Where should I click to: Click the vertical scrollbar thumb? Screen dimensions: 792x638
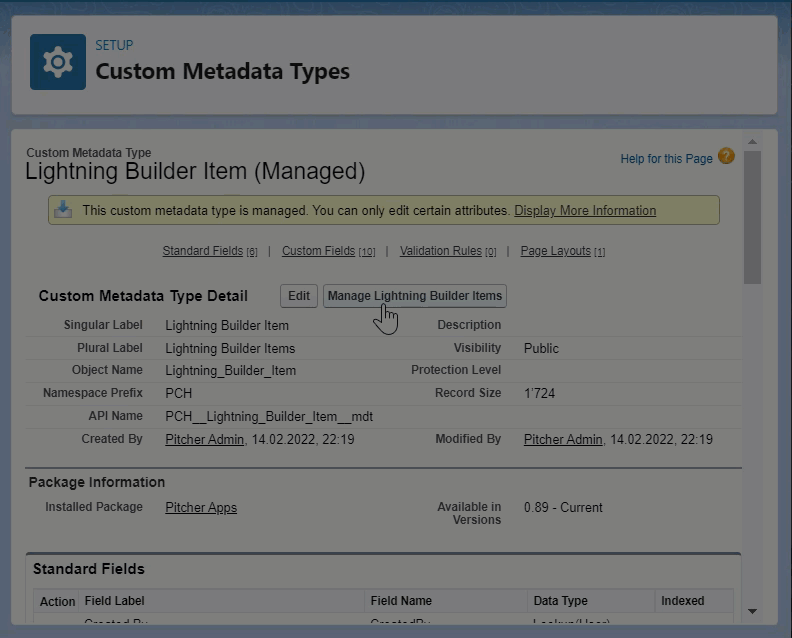pos(752,215)
